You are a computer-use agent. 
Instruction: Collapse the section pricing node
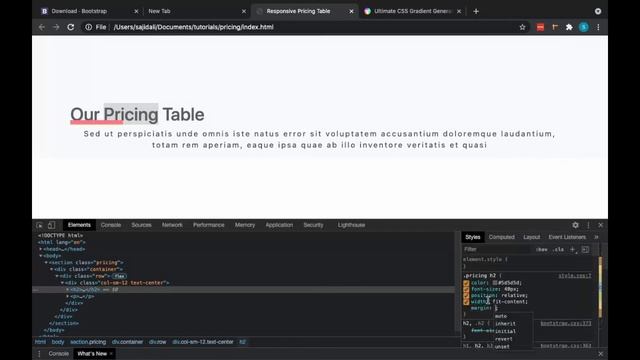(46, 262)
